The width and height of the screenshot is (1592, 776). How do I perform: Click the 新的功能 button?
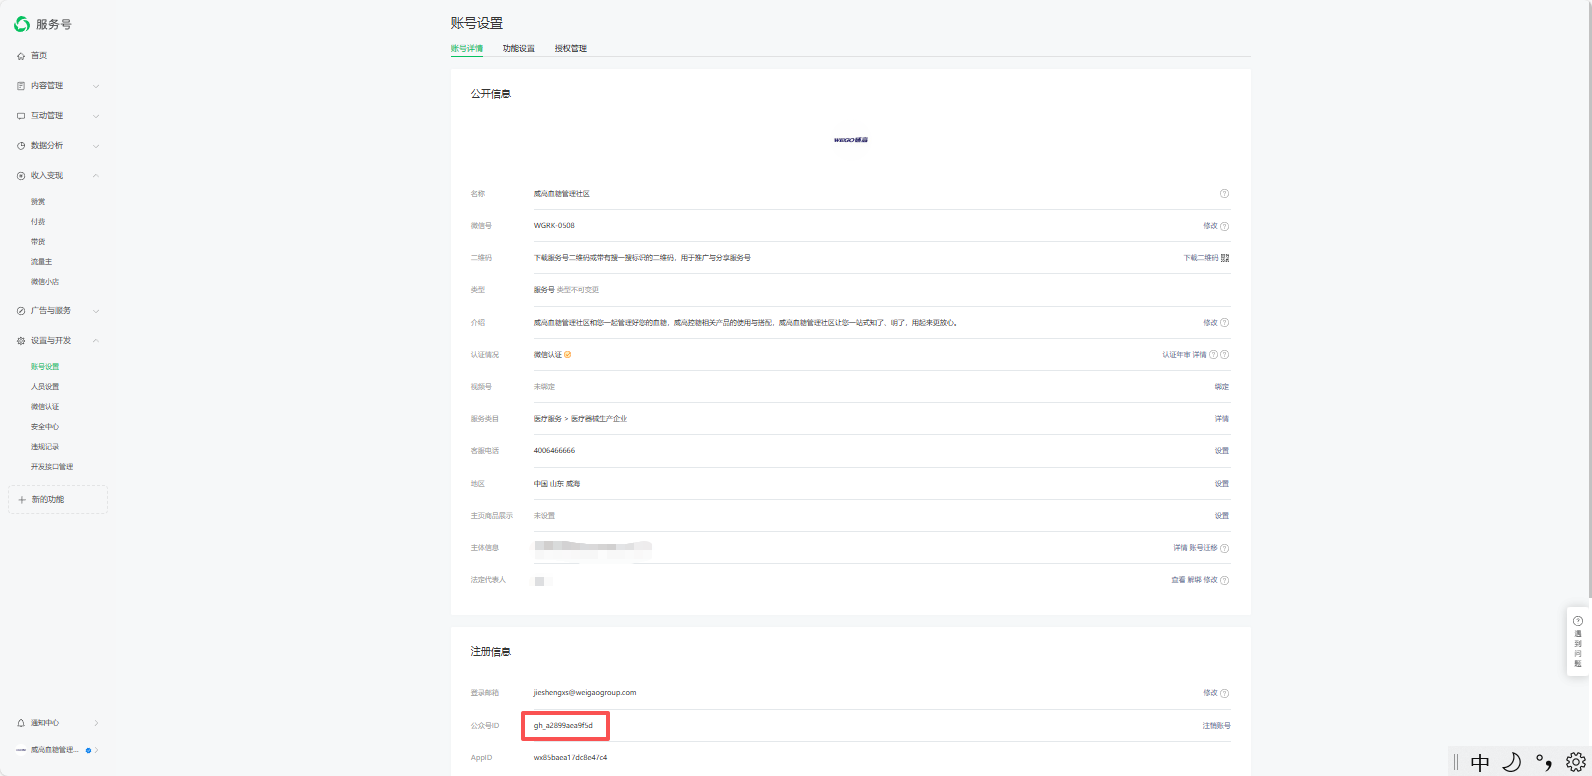pyautogui.click(x=58, y=500)
